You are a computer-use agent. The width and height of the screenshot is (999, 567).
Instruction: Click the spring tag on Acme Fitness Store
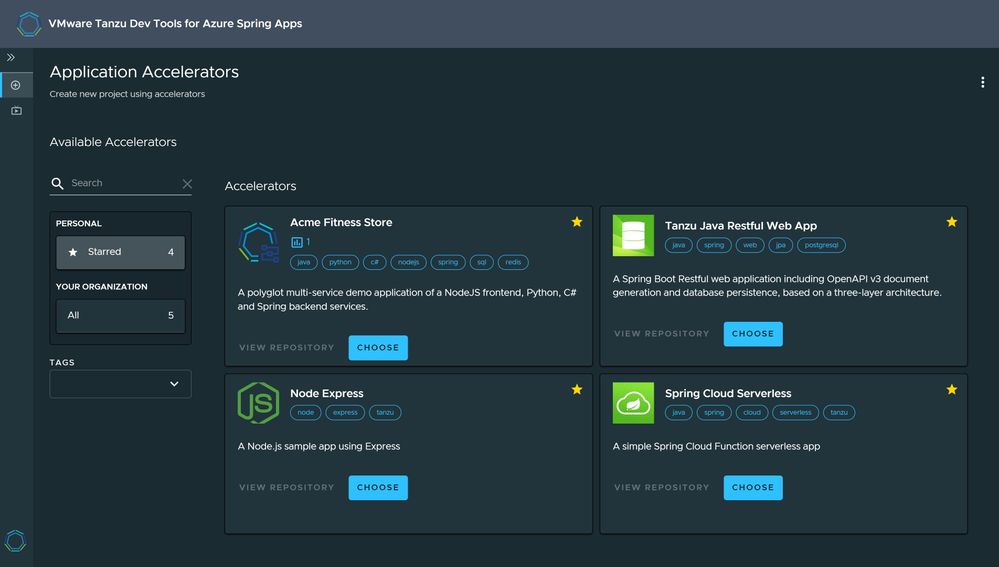[448, 262]
